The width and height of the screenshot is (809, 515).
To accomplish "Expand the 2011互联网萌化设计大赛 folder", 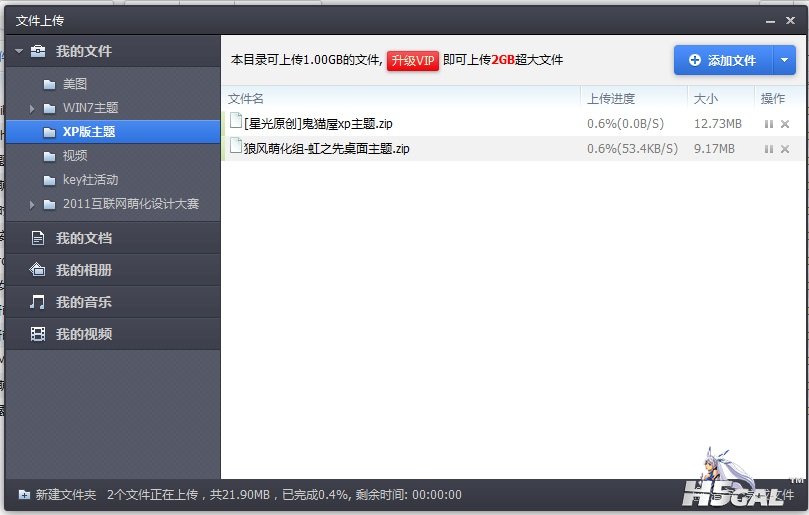I will coord(32,204).
